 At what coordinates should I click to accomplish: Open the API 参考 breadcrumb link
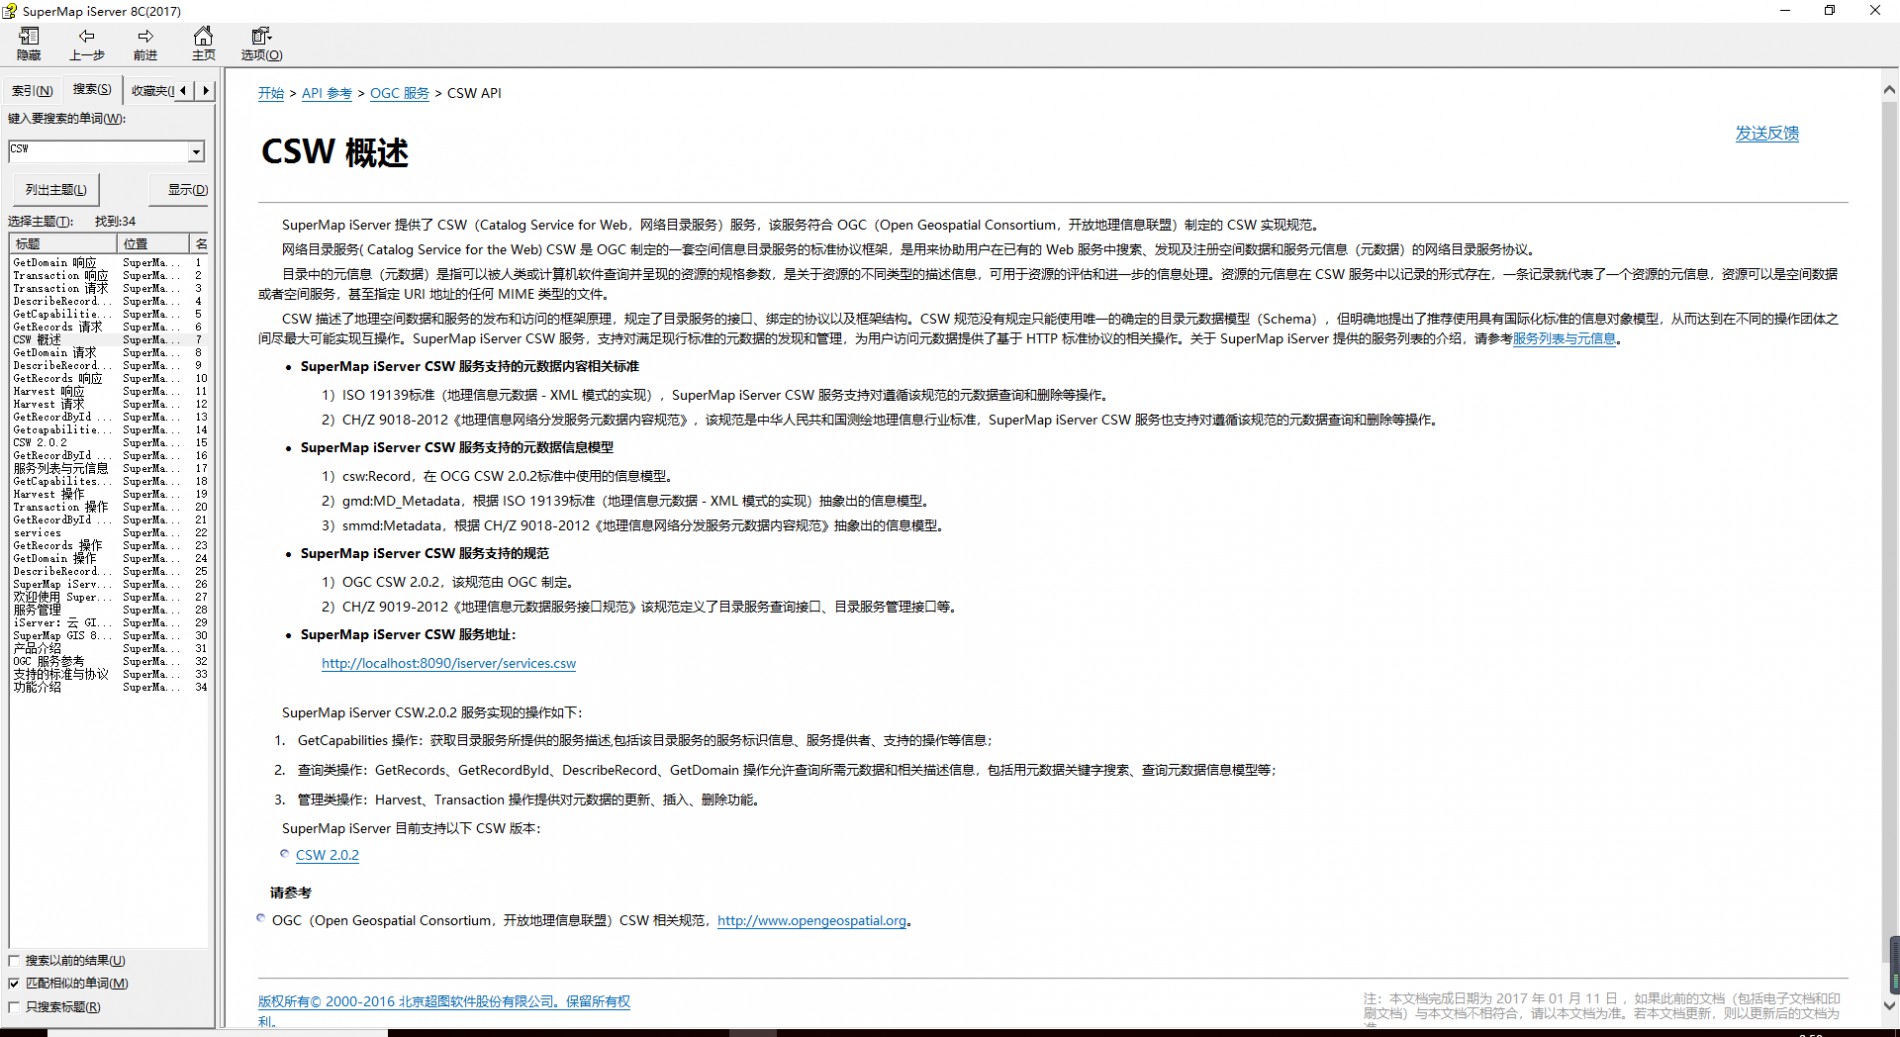point(327,93)
